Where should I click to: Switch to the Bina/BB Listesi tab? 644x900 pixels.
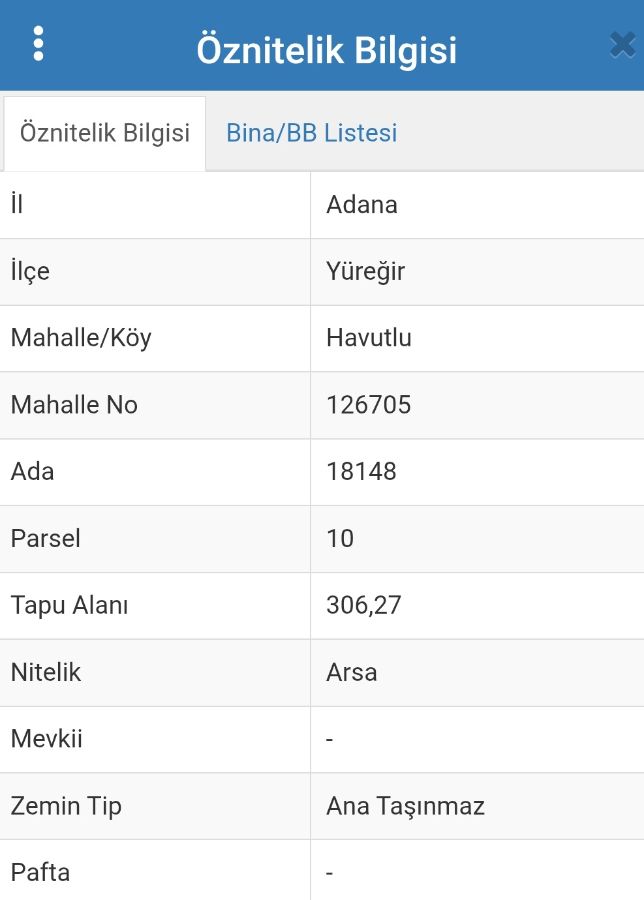tap(312, 133)
